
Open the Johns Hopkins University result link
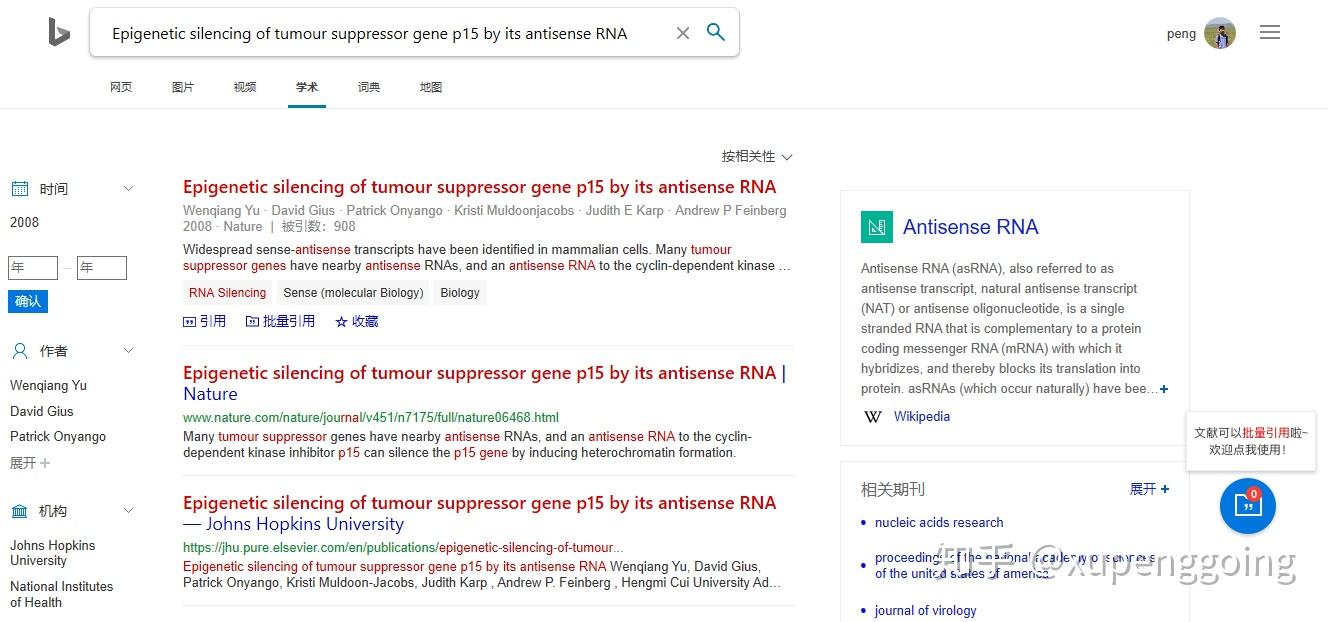[x=479, y=513]
